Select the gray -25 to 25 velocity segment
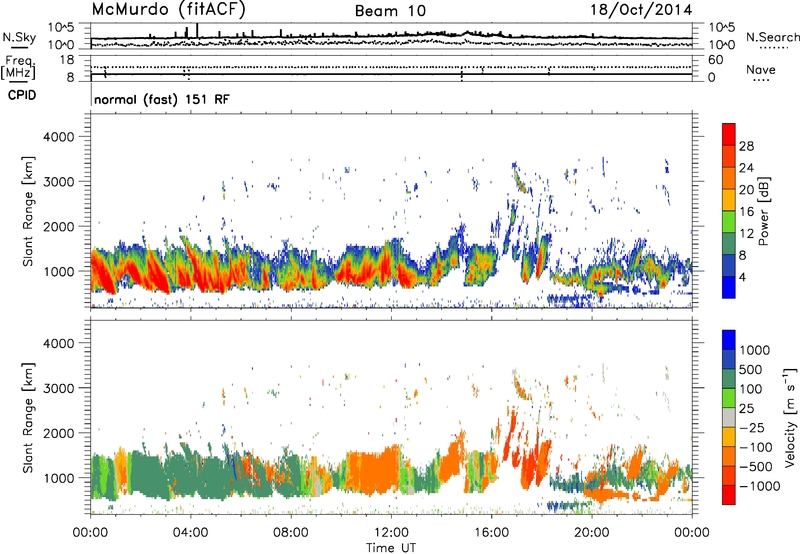The image size is (800, 554). 729,417
